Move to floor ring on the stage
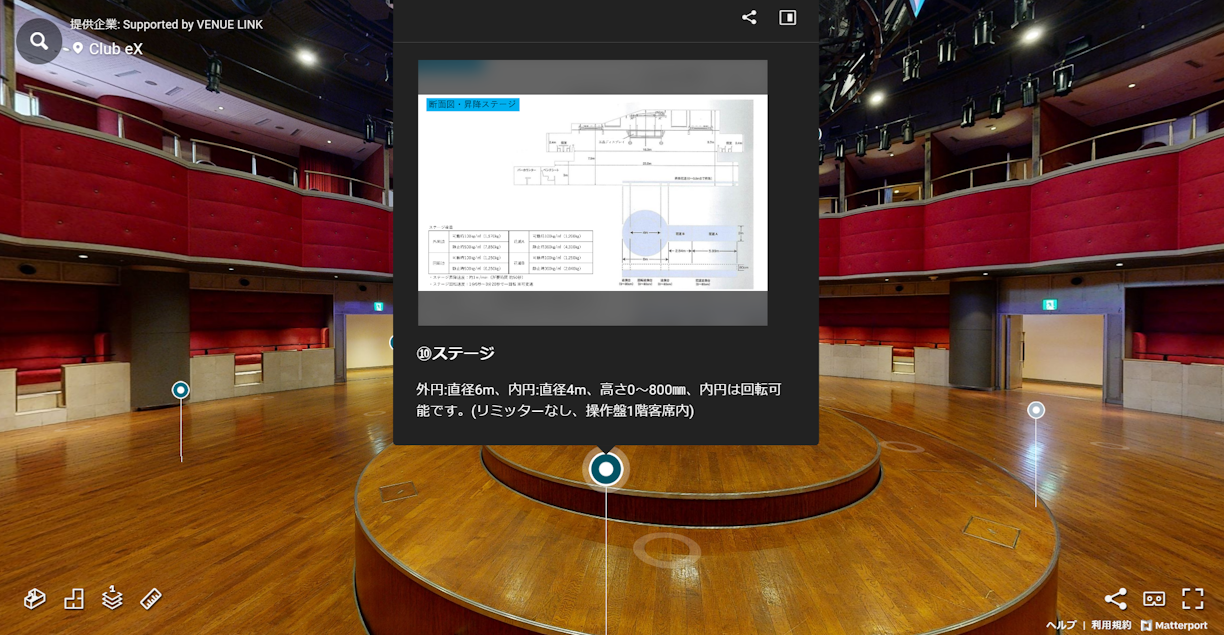Viewport: 1224px width, 635px height. click(x=667, y=550)
